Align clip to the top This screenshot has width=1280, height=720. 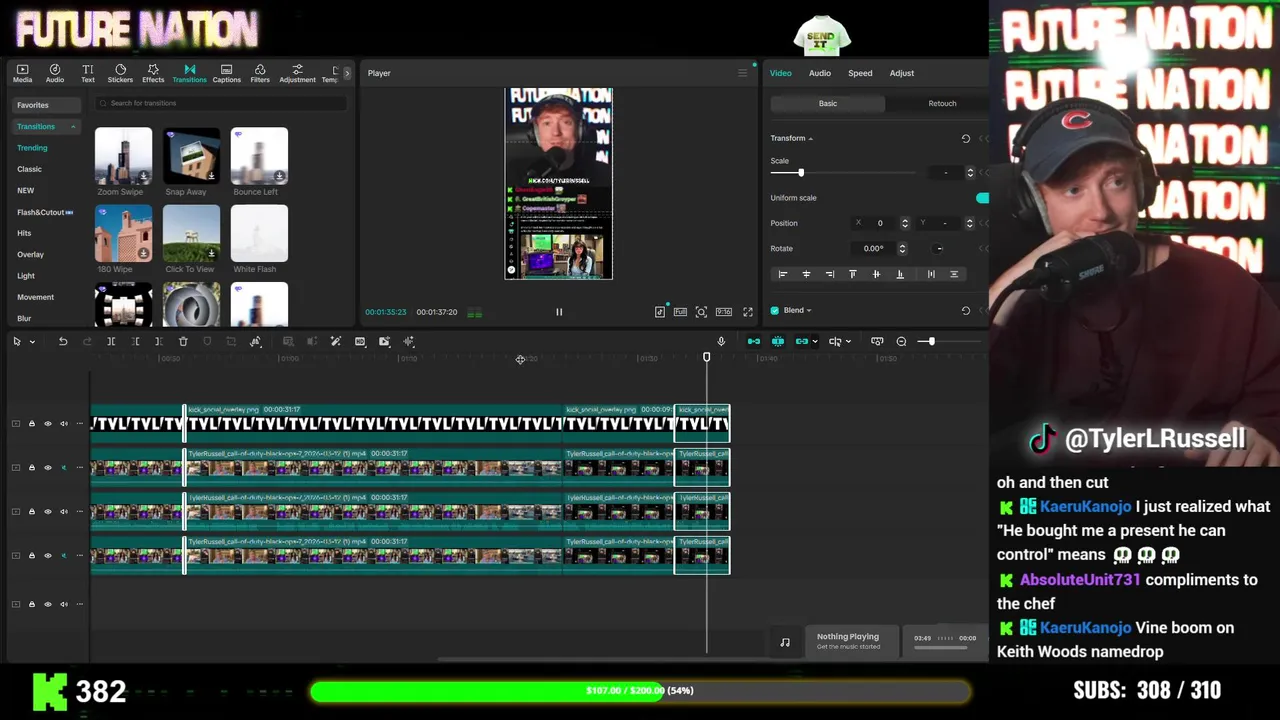point(853,274)
